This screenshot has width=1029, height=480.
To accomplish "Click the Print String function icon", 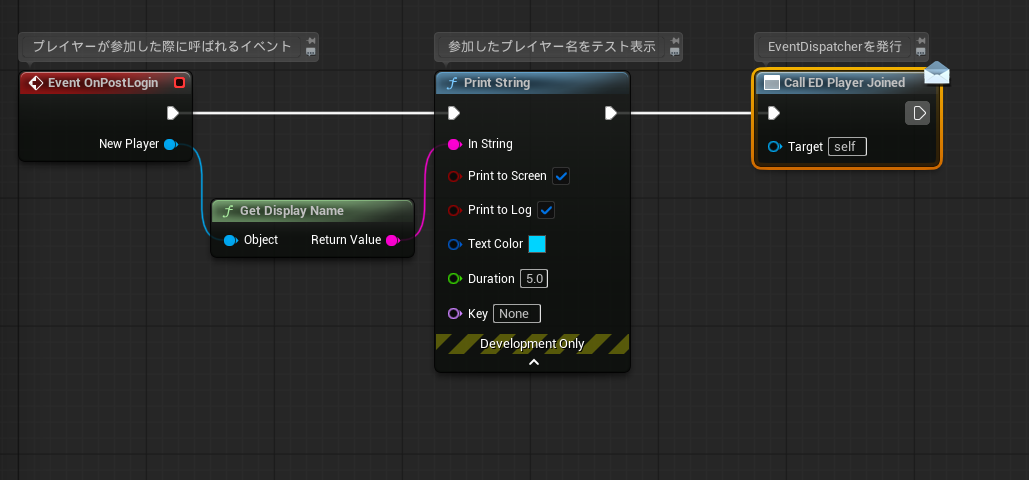I will pos(452,83).
